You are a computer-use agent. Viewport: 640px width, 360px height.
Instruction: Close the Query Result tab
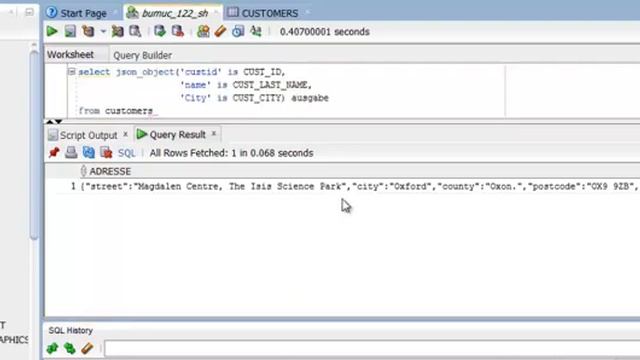point(213,133)
